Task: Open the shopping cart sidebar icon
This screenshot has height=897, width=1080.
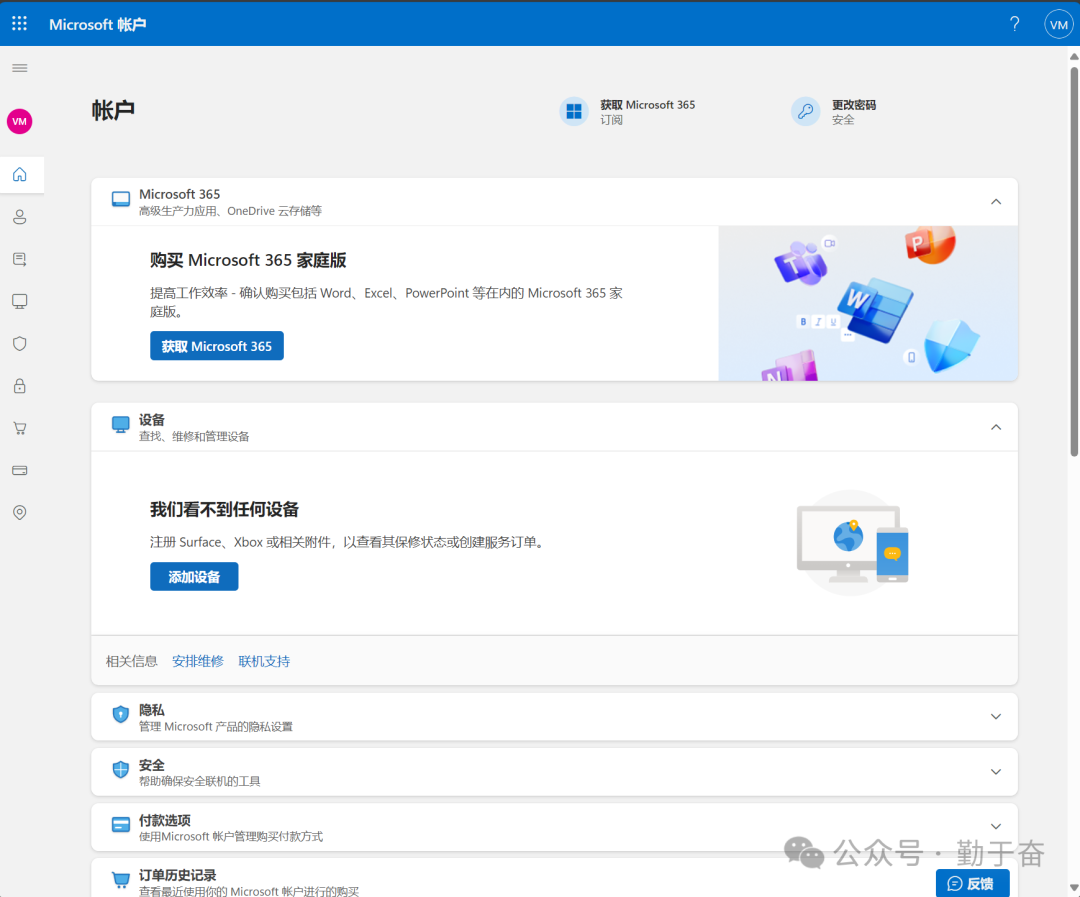Action: pos(20,429)
